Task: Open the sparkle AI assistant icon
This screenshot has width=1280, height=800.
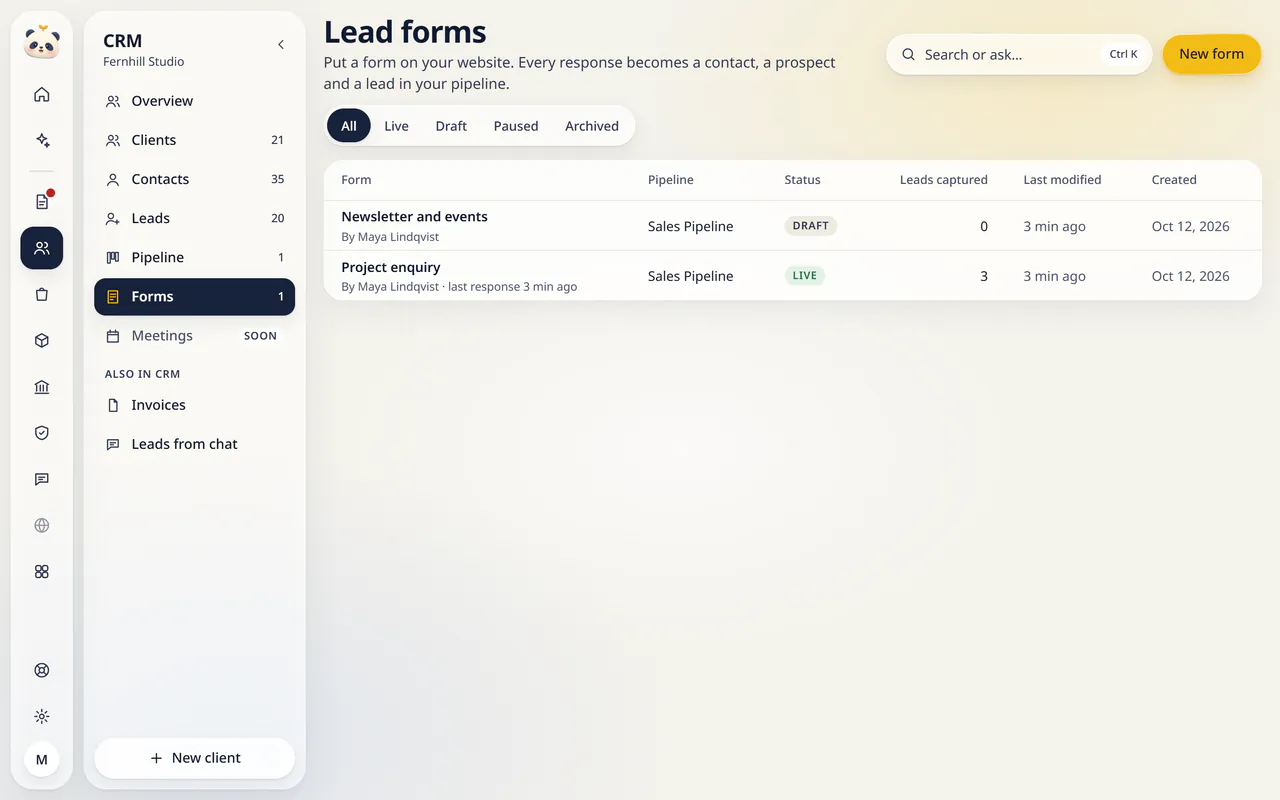Action: [42, 141]
